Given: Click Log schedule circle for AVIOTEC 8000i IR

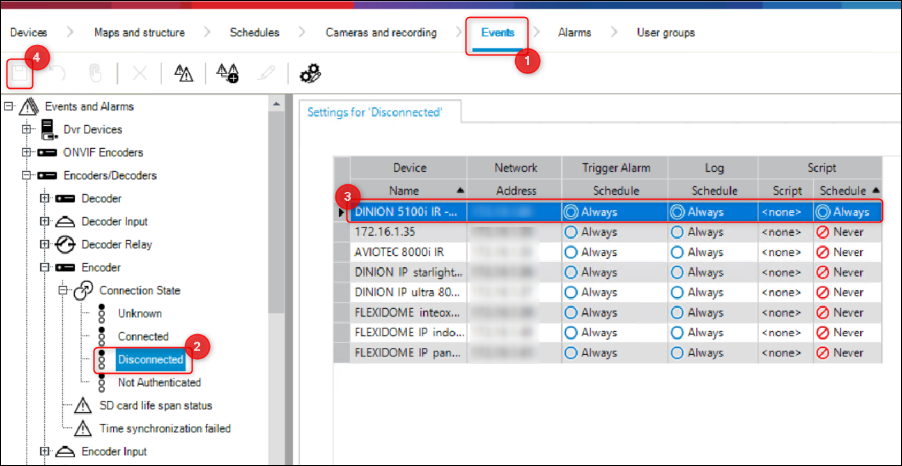Looking at the screenshot, I should point(678,252).
